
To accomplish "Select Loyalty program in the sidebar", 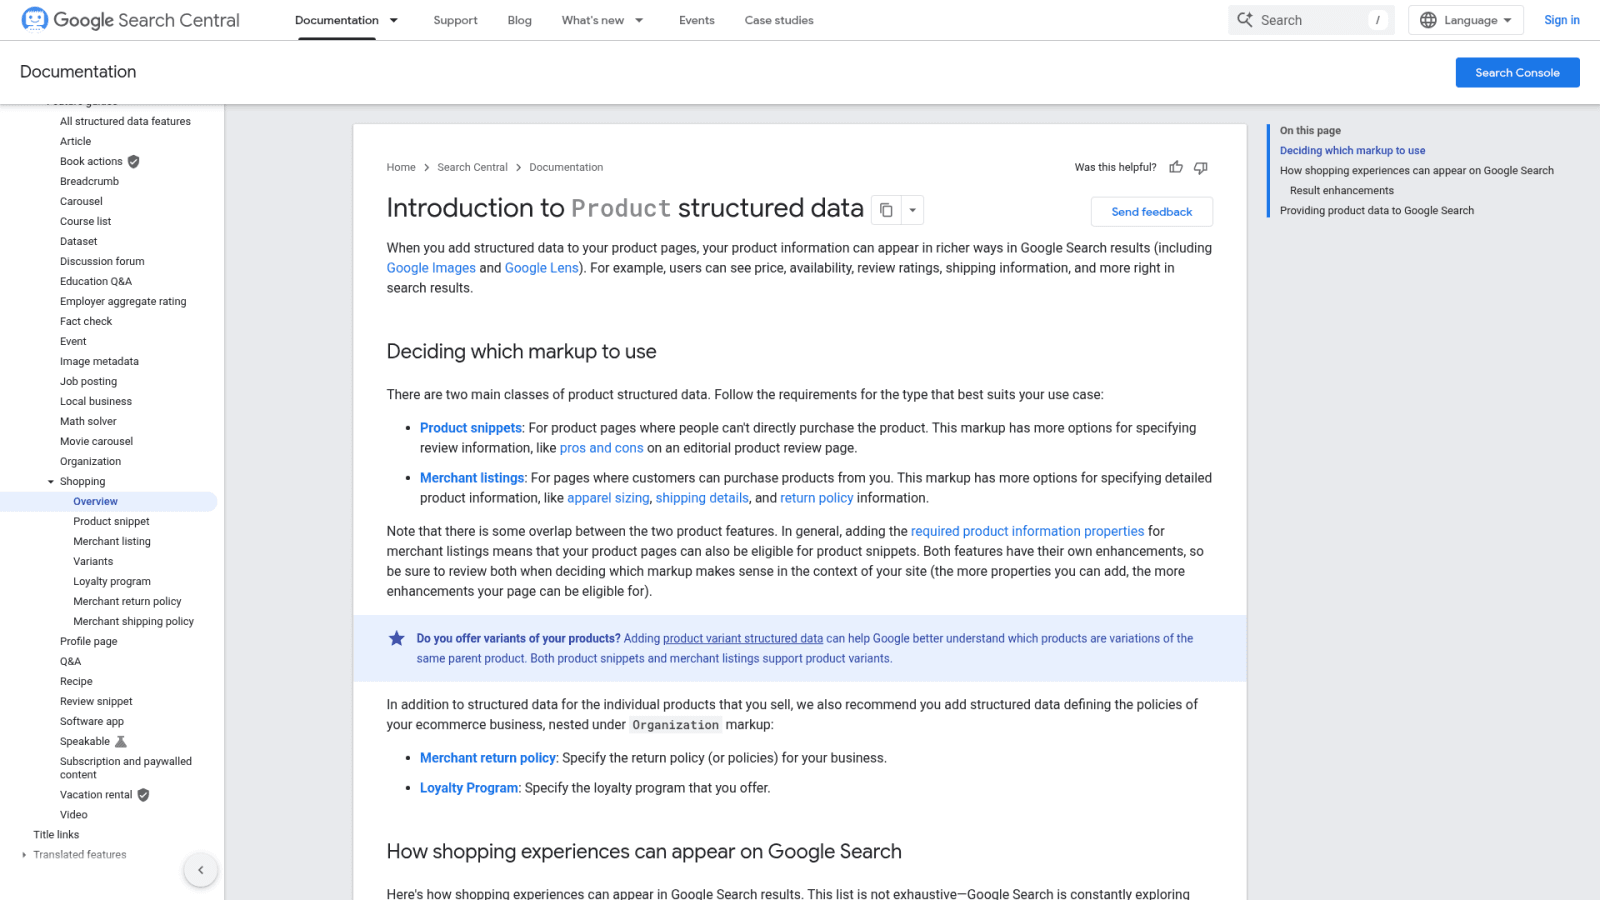I will (112, 581).
